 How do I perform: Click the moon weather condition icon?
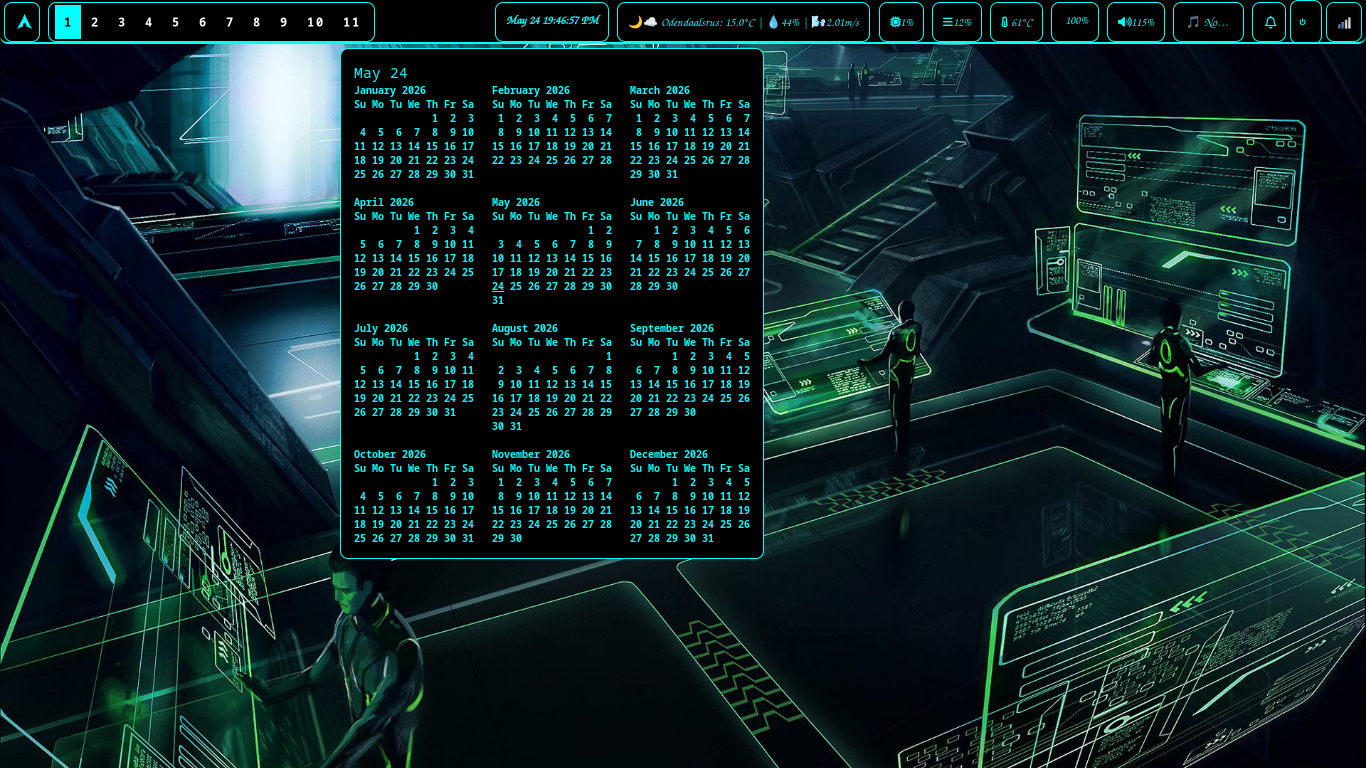(x=635, y=22)
